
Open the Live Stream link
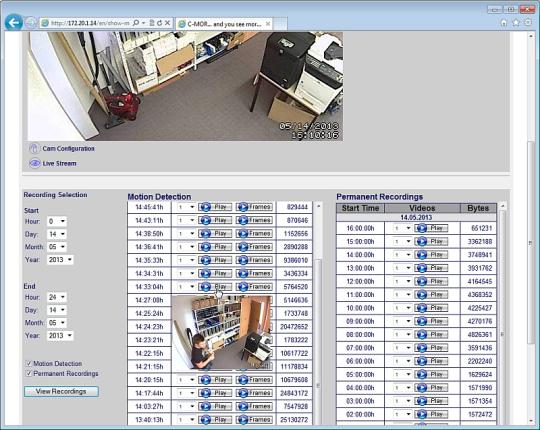tap(60, 163)
